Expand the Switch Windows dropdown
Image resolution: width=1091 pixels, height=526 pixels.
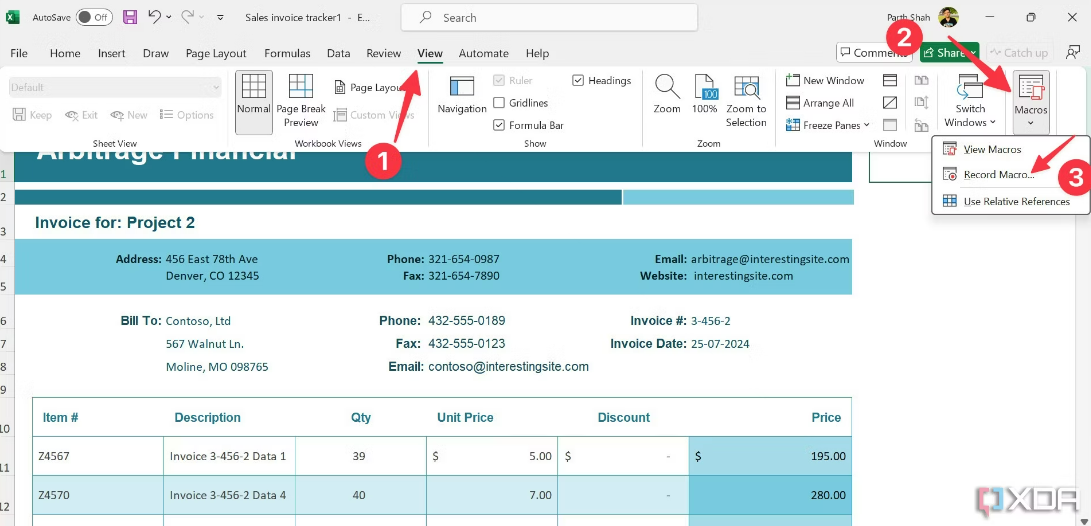click(992, 123)
